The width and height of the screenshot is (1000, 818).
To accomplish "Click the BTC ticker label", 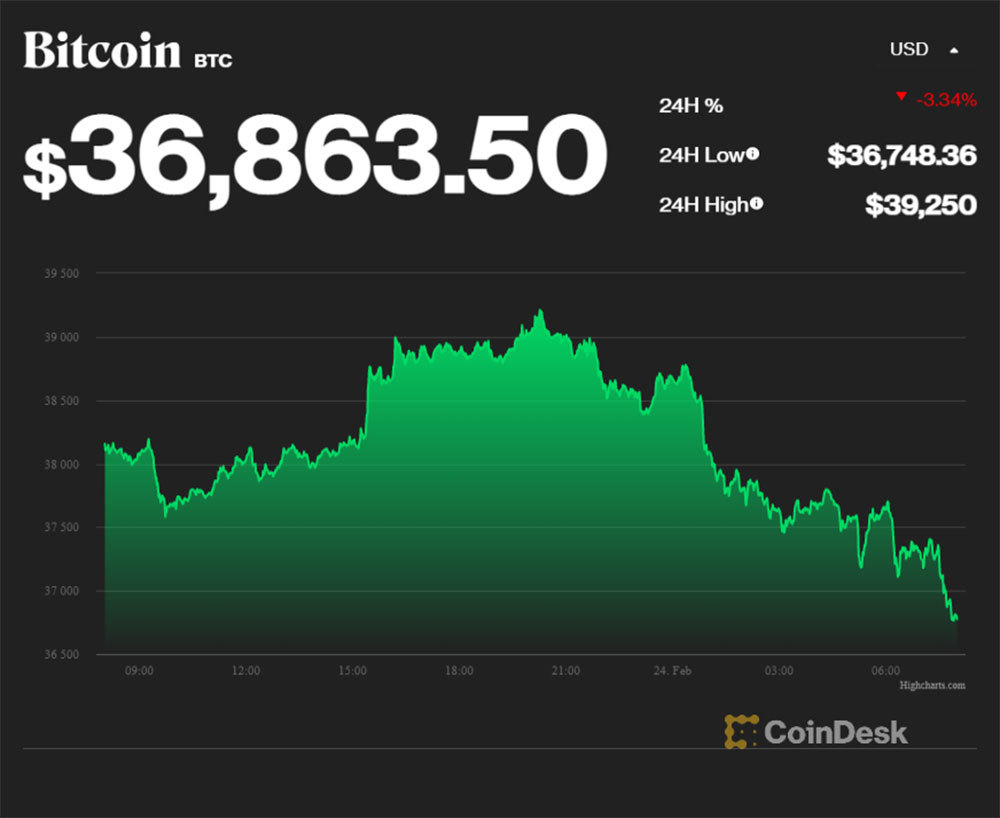I will click(x=213, y=61).
